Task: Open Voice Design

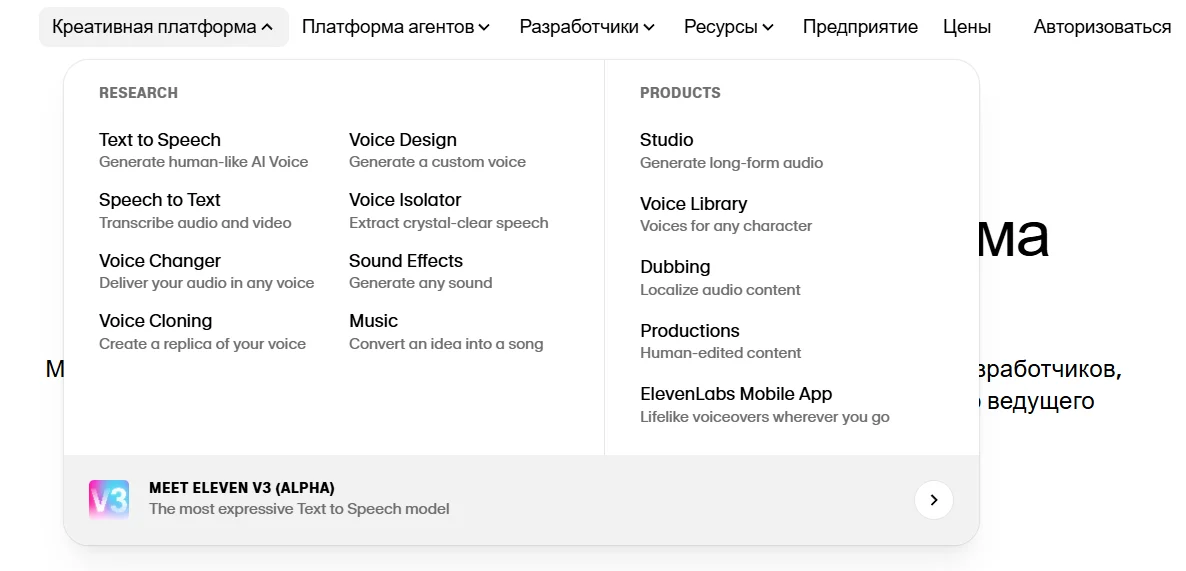Action: point(402,140)
